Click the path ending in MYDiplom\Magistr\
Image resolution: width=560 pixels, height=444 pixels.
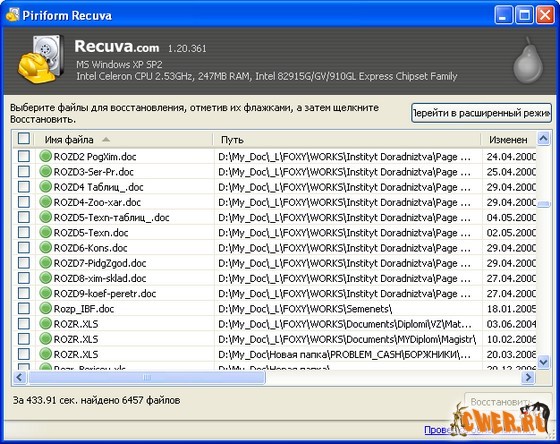(x=347, y=339)
